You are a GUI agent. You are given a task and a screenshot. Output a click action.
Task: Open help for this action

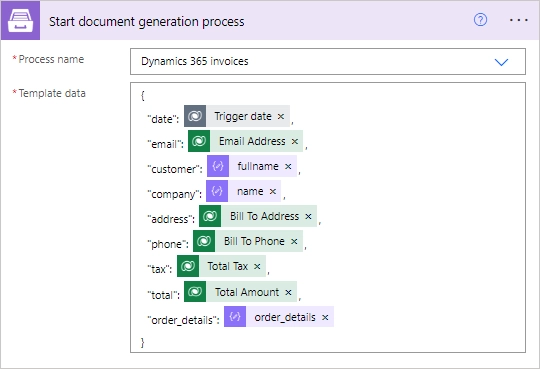[480, 20]
